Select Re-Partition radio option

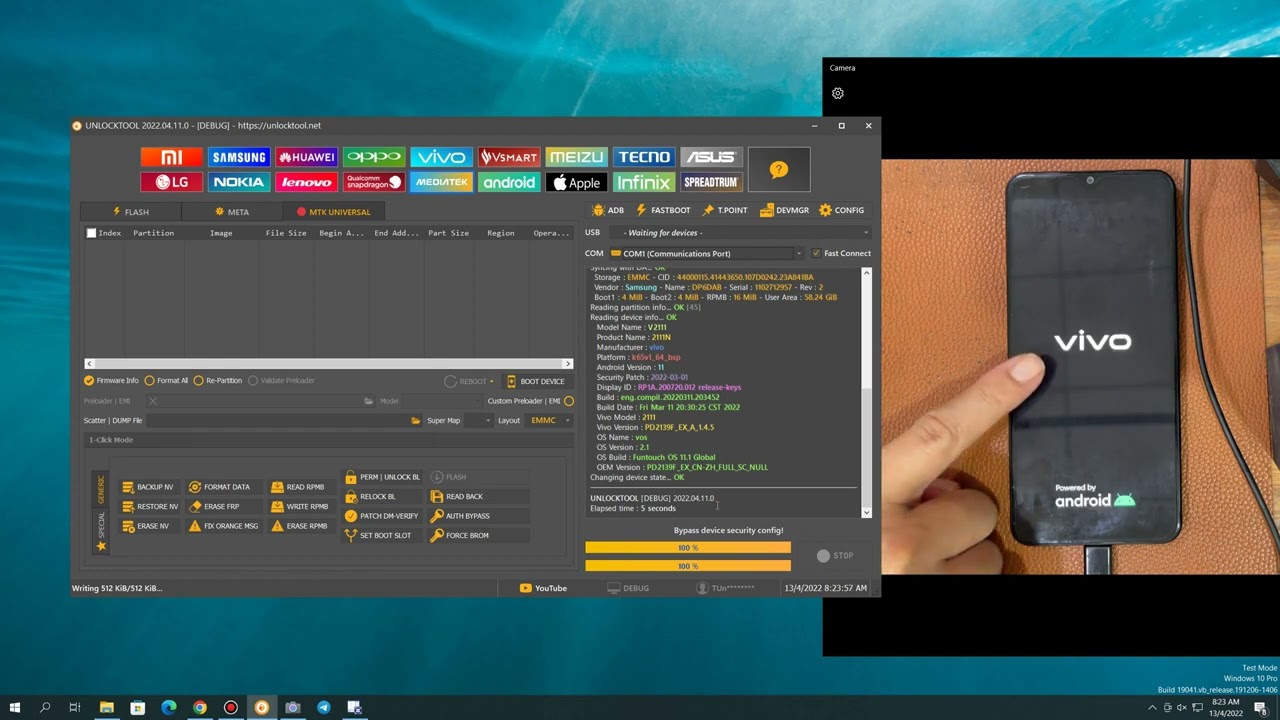[217, 381]
